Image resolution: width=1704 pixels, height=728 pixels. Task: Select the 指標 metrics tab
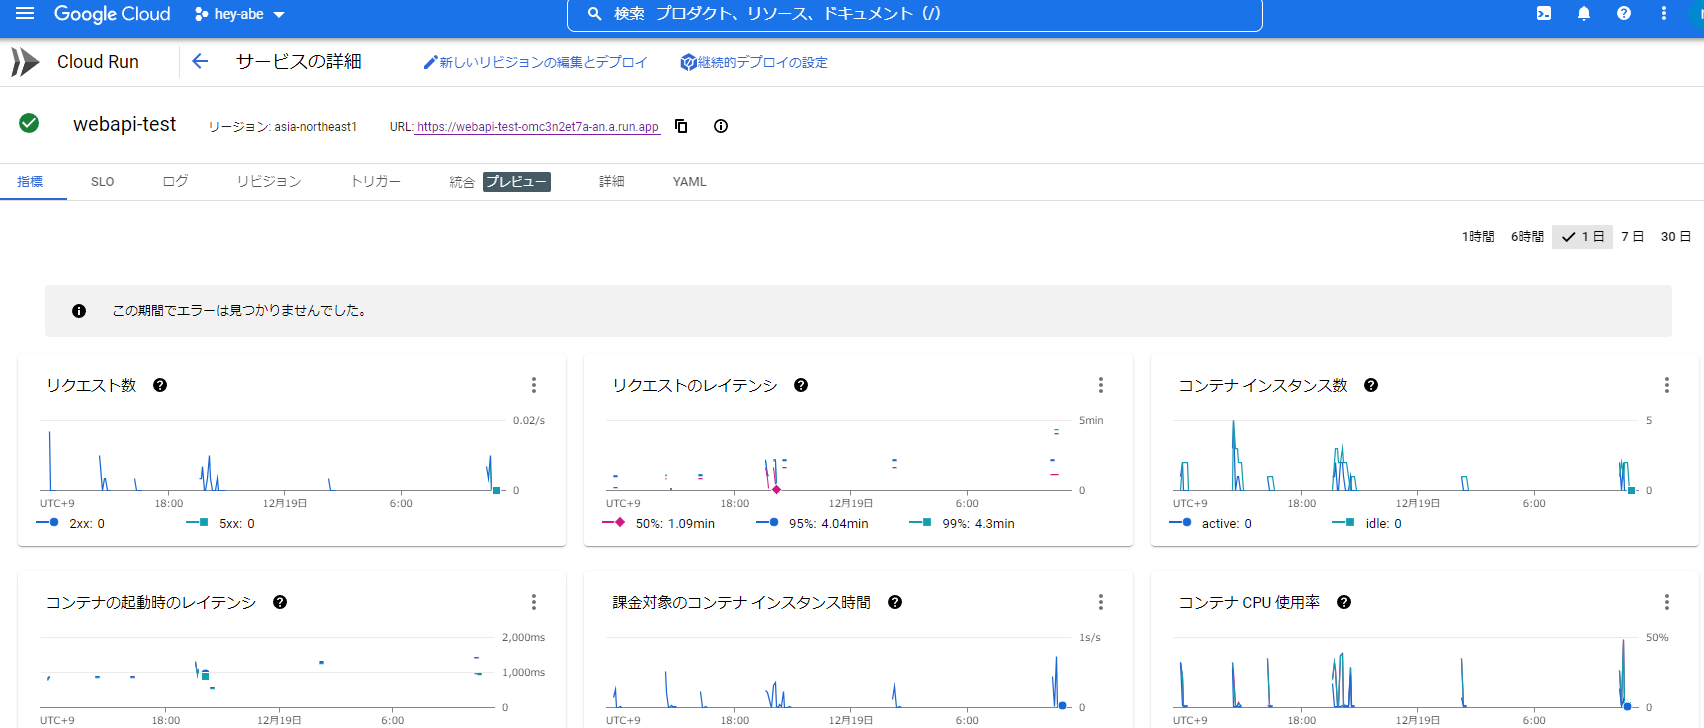[31, 182]
